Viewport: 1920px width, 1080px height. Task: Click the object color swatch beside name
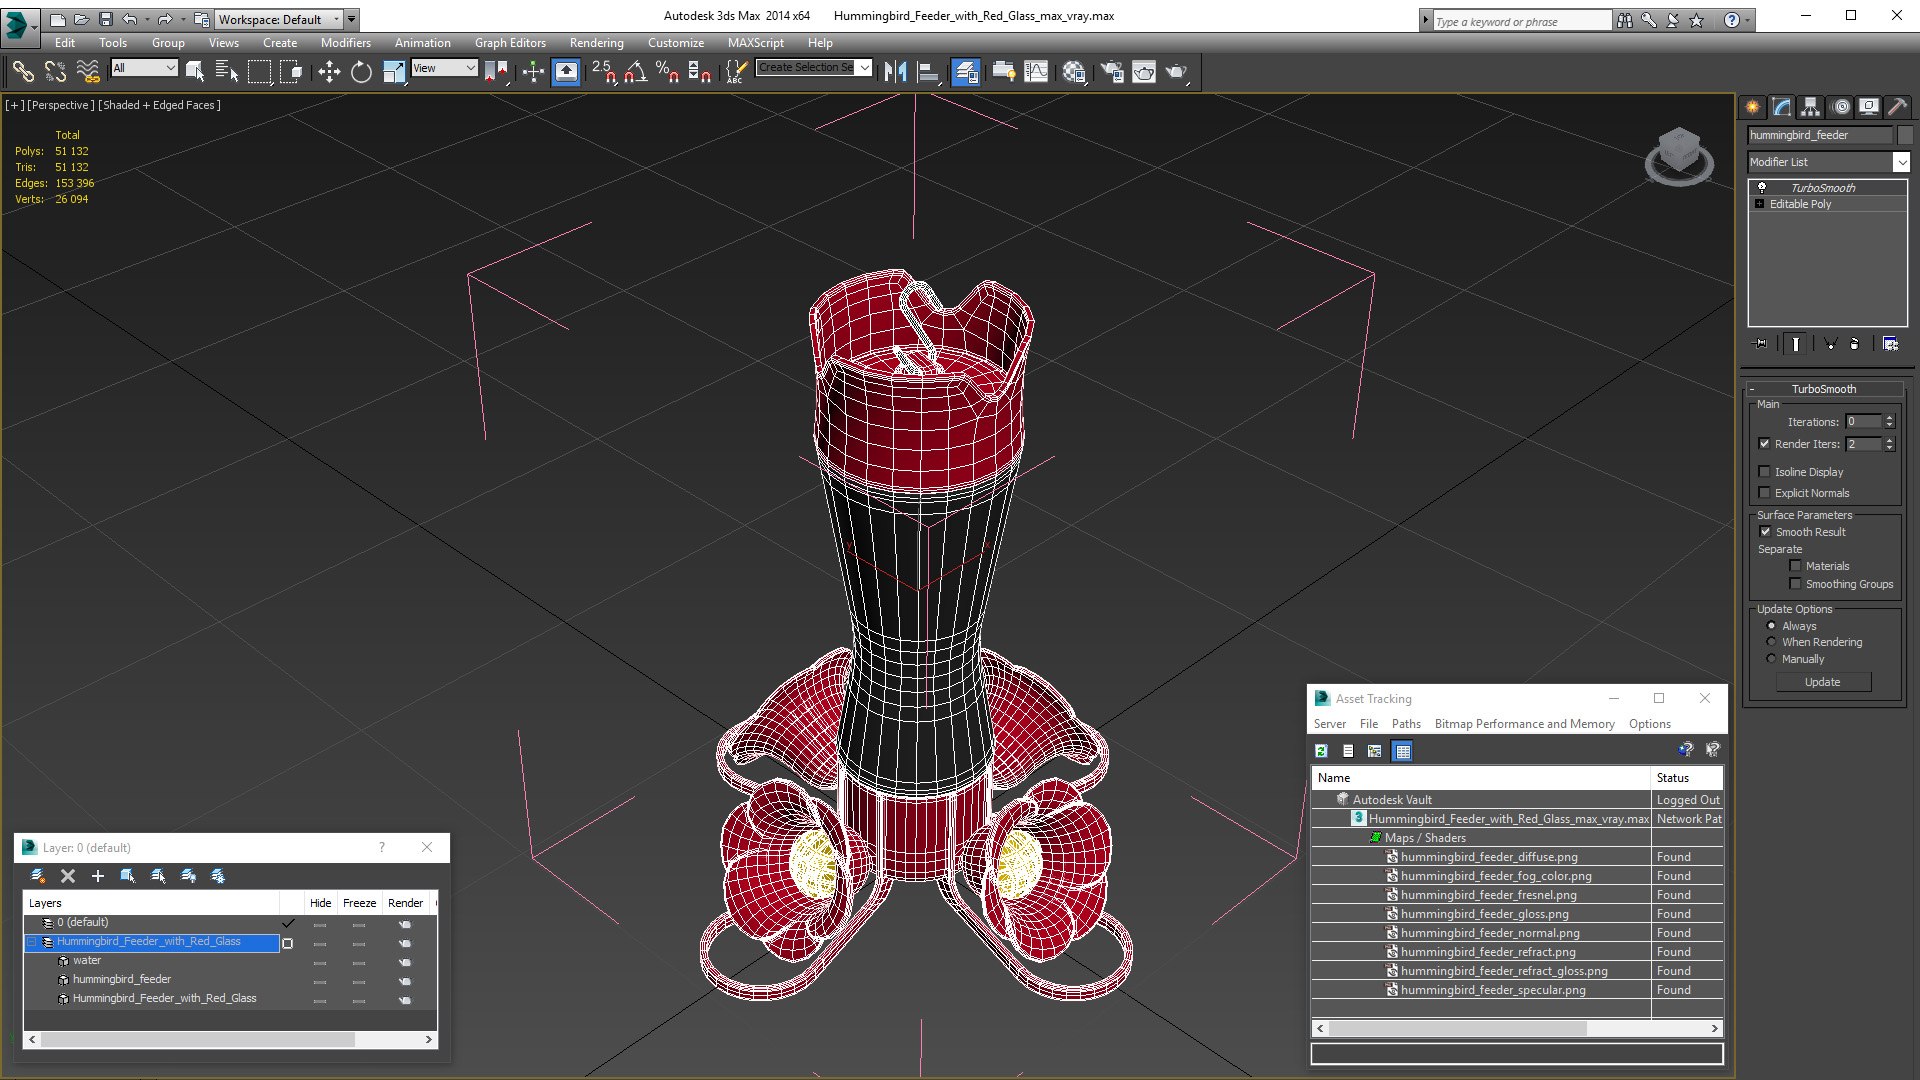coord(1905,135)
